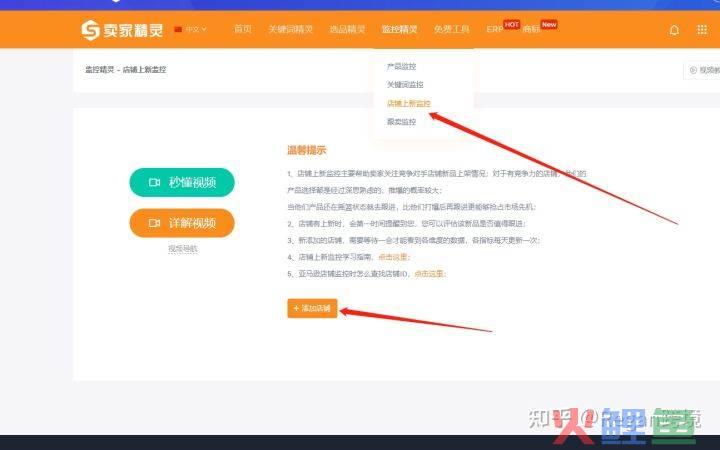
Task: Click the 监控精灵 - 店铺上新监控 breadcrumb
Action: pyautogui.click(x=125, y=70)
